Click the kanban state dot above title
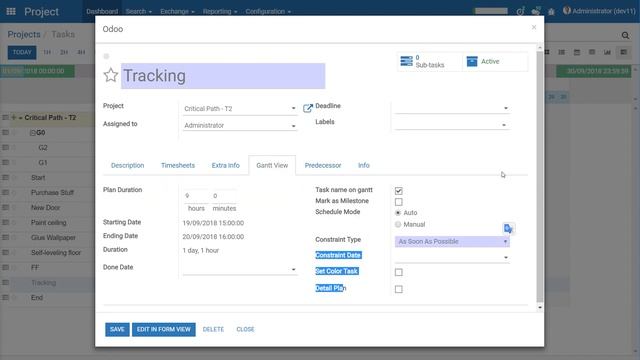Viewport: 640px width, 360px height. [107, 56]
